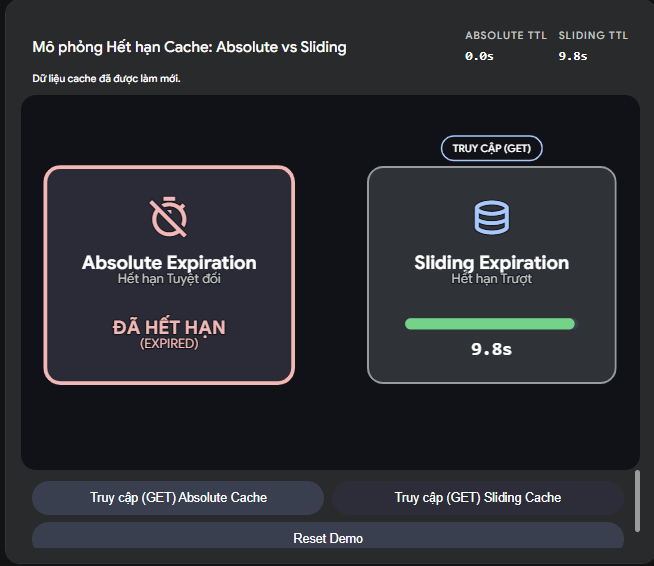Click the Reset Demo button
Screen dimensions: 654x566
[328, 537]
